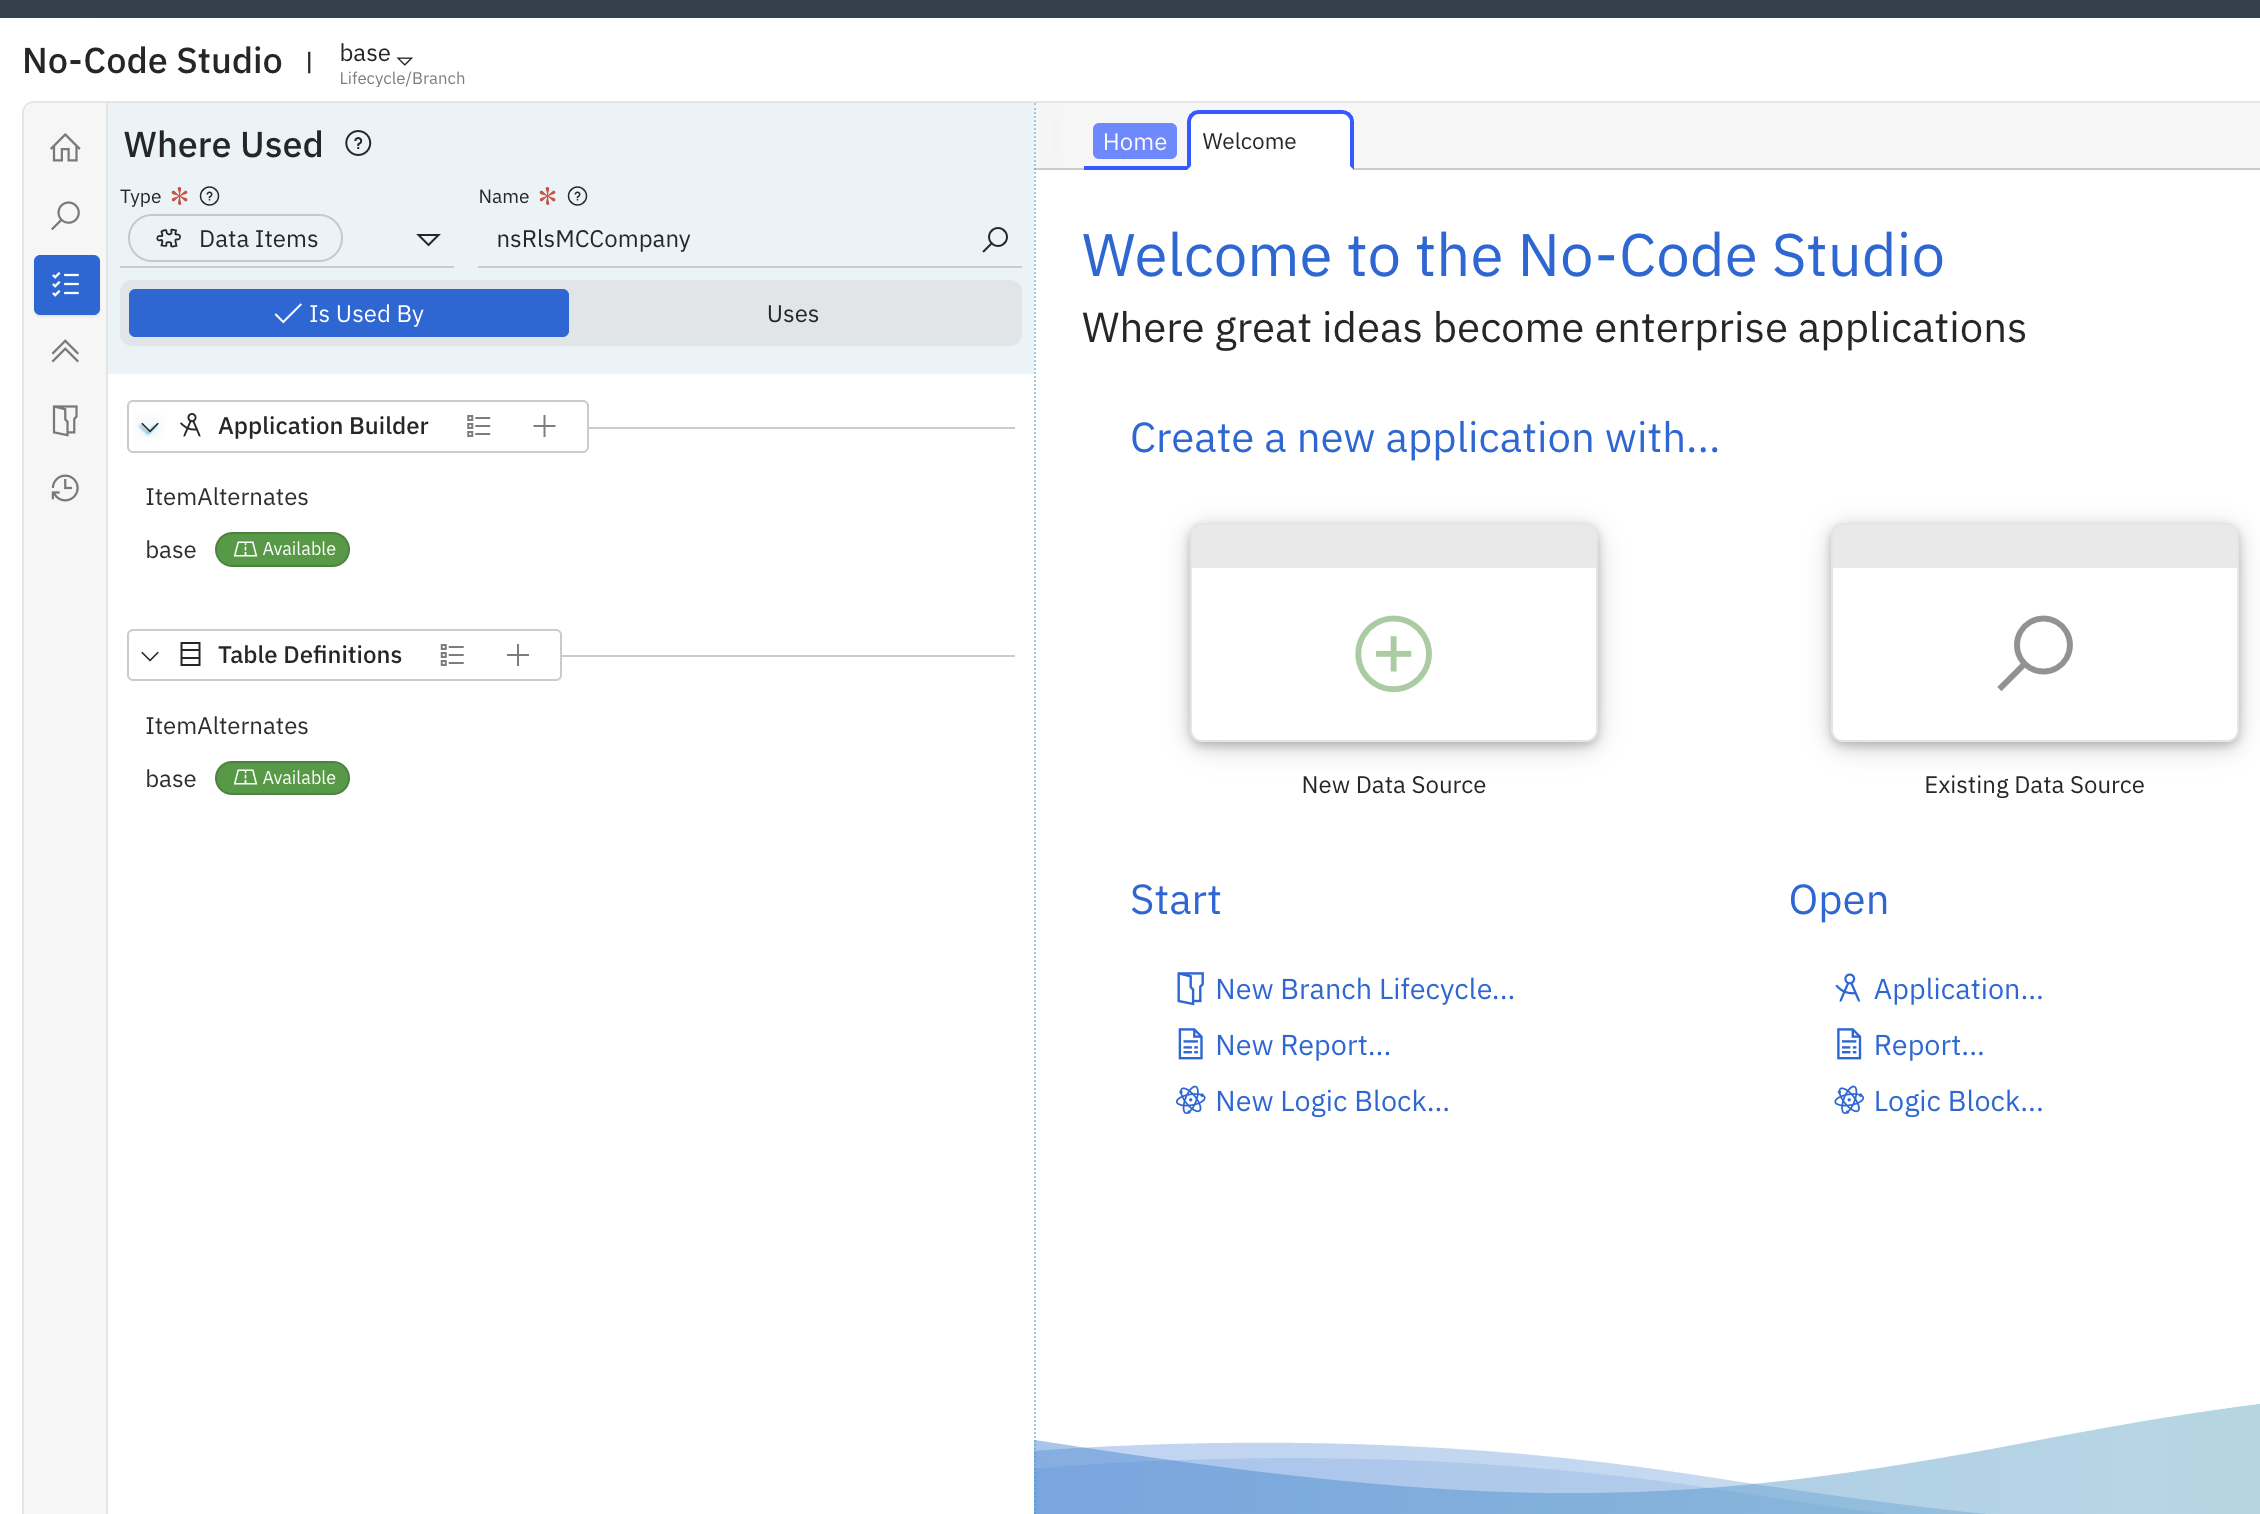Click the double-chevron sidebar icon
Screen dimensions: 2260x1514
click(65, 351)
